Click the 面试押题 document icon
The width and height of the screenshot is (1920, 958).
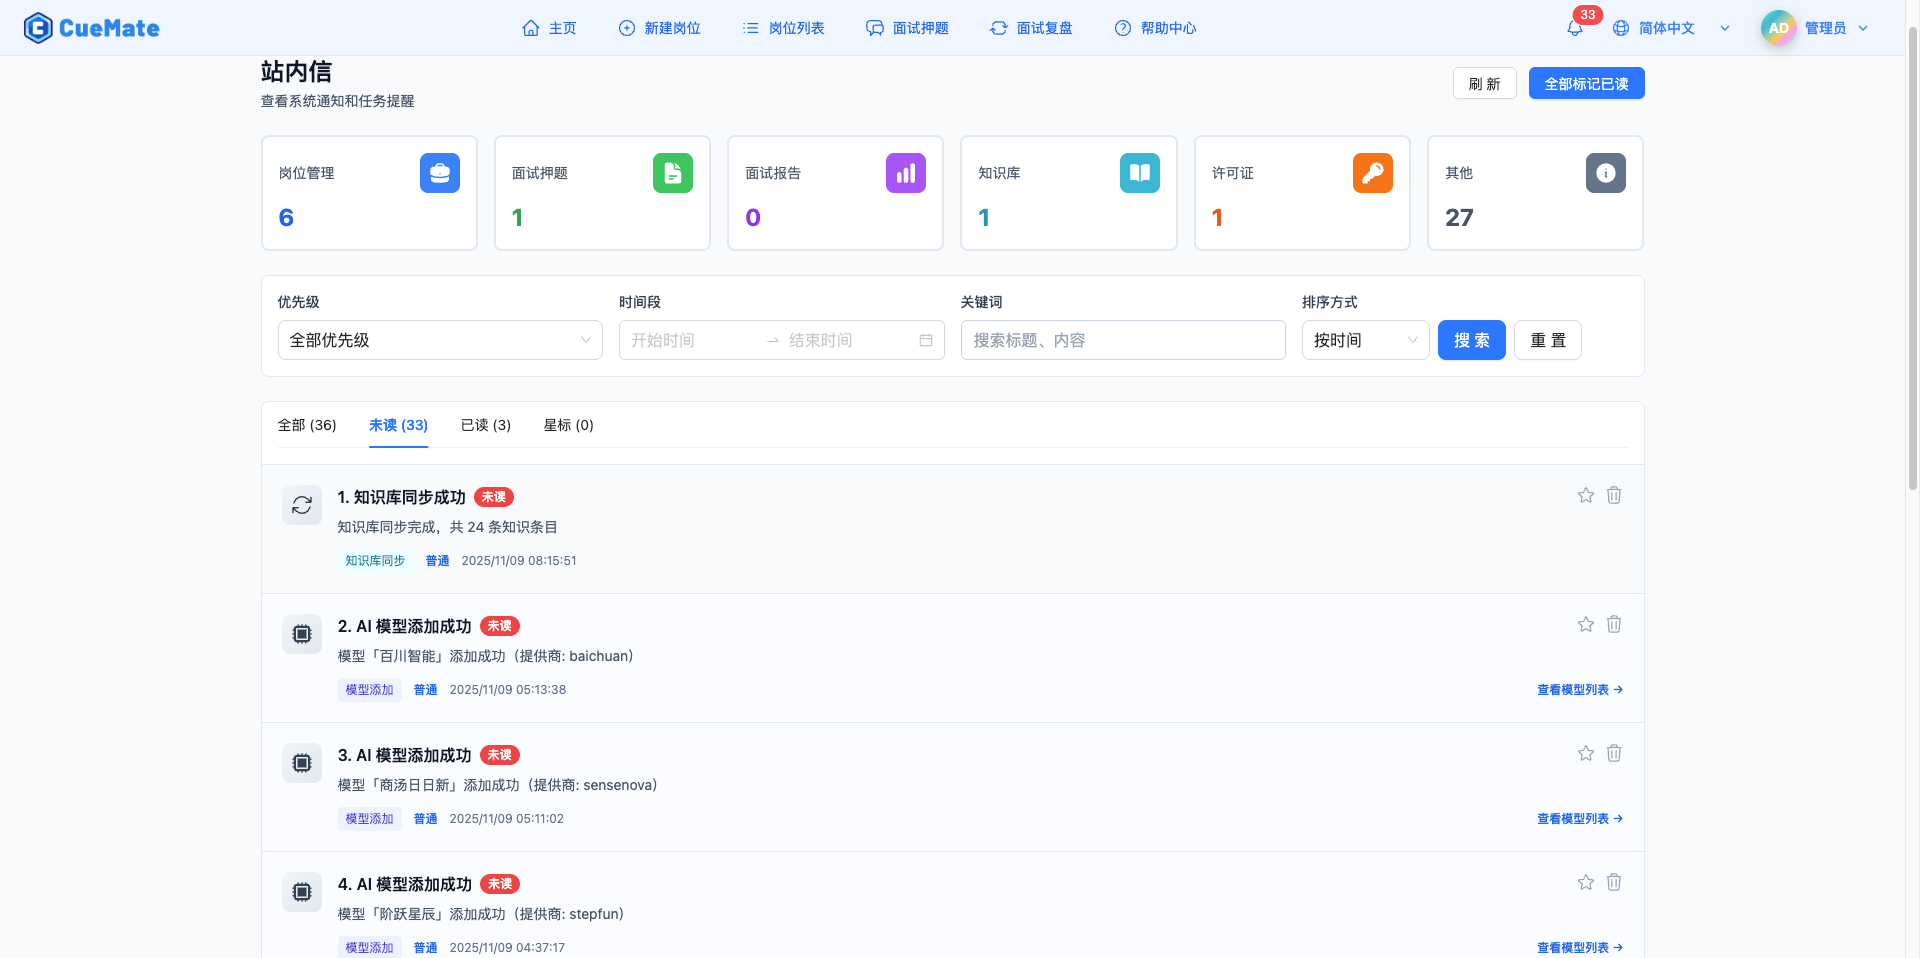672,173
